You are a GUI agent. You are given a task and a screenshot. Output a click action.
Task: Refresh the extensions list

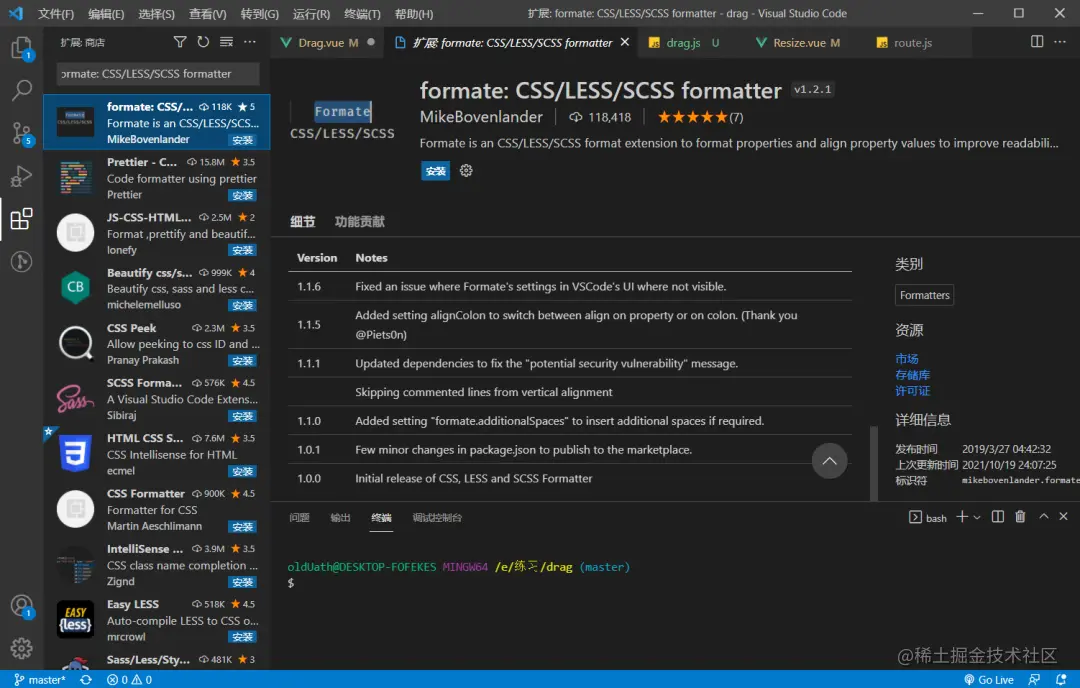[203, 42]
